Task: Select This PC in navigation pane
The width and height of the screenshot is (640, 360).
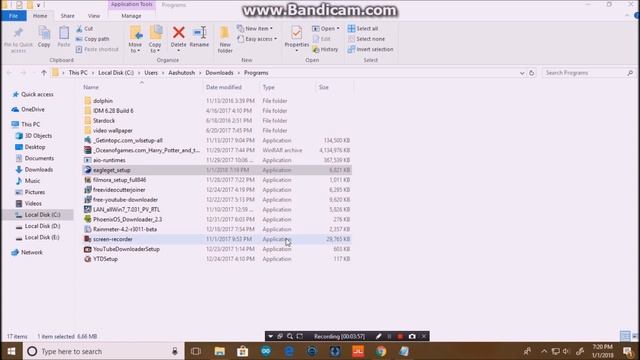Action: tap(26, 124)
